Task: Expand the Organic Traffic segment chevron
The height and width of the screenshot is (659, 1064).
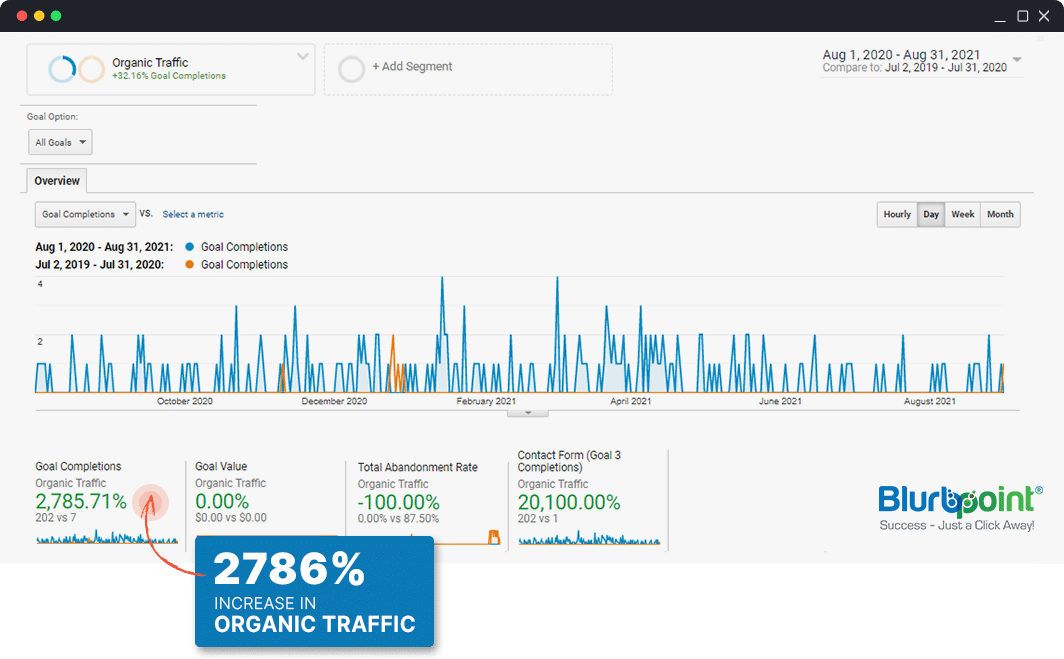Action: click(303, 57)
